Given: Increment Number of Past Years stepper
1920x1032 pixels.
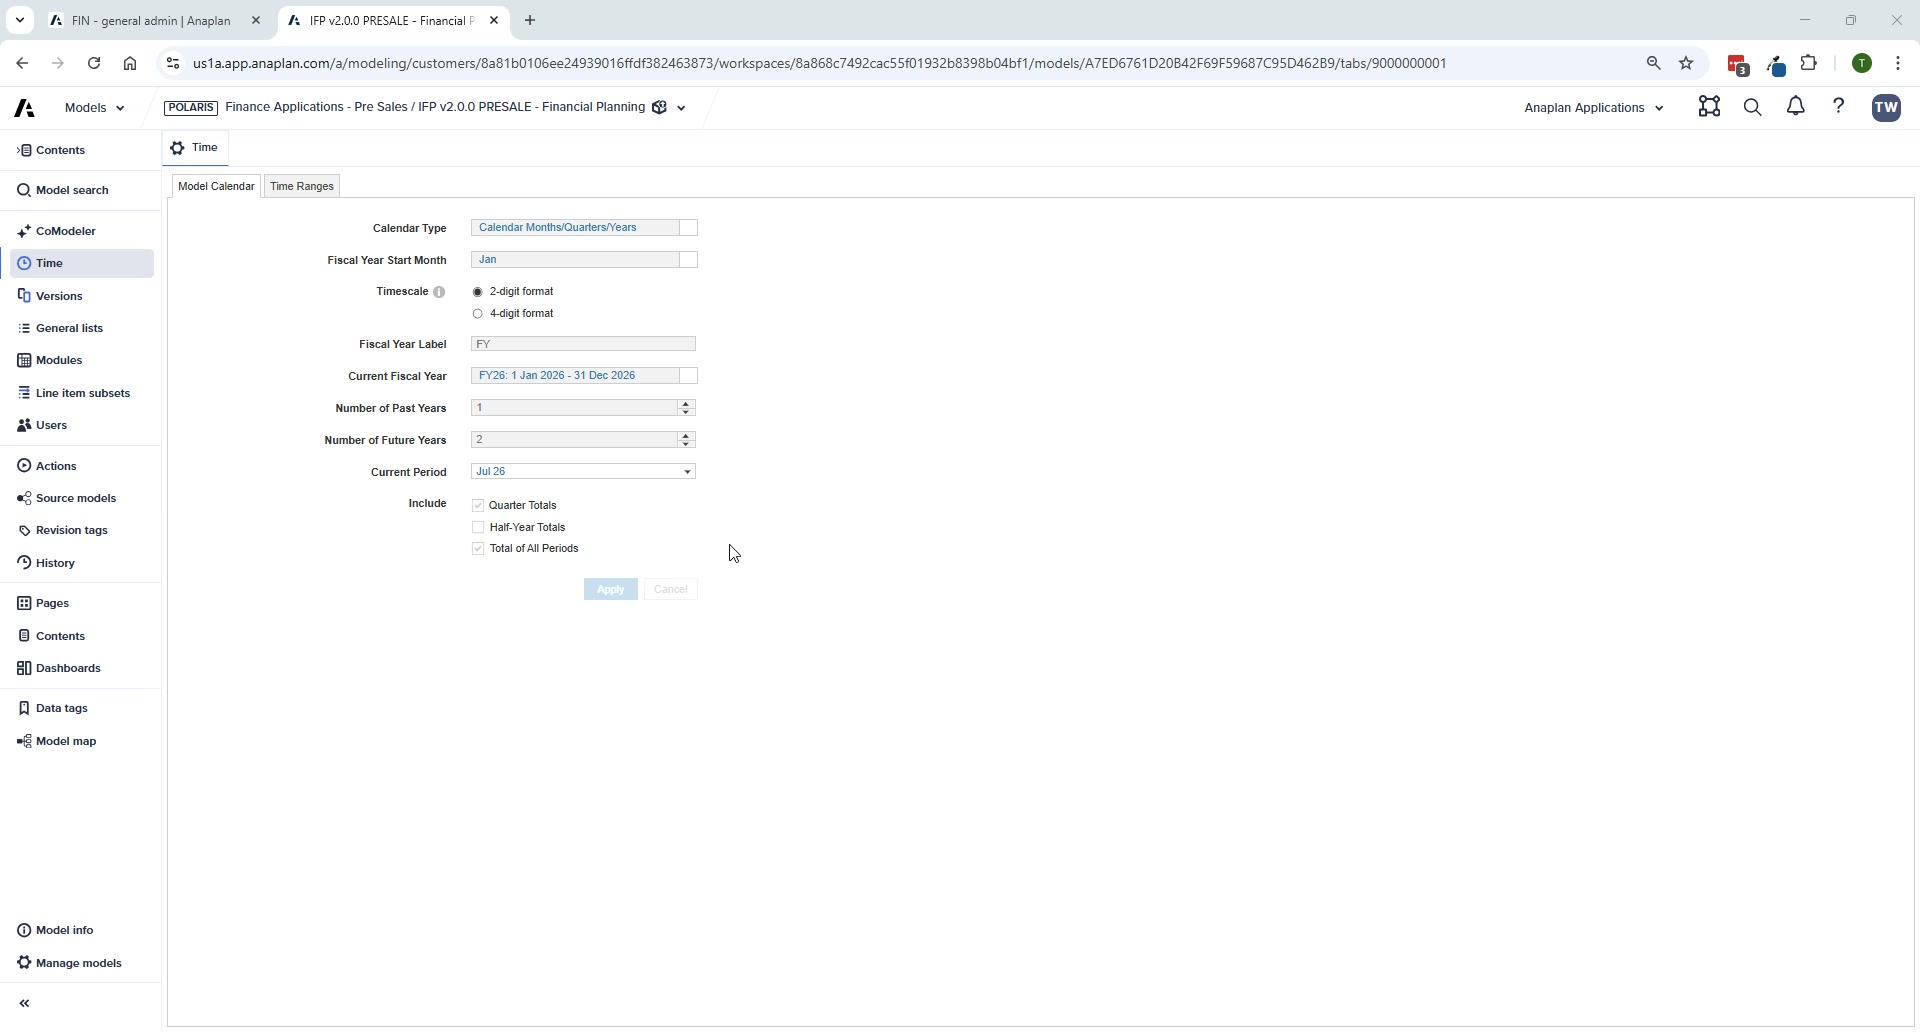Looking at the screenshot, I should [x=685, y=404].
